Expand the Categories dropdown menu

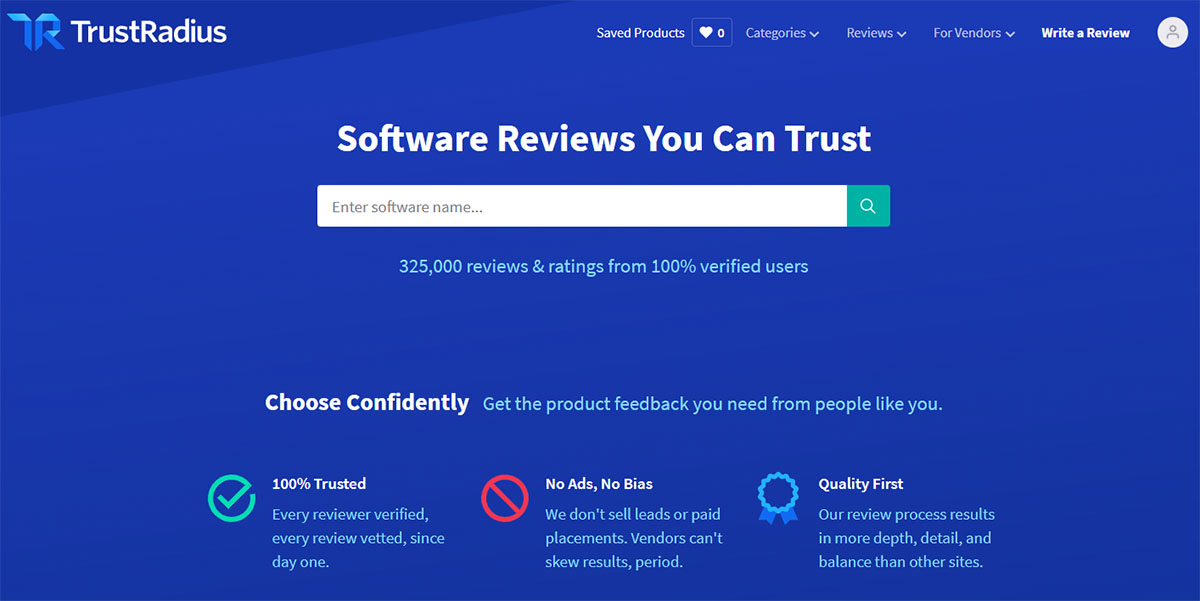point(782,33)
